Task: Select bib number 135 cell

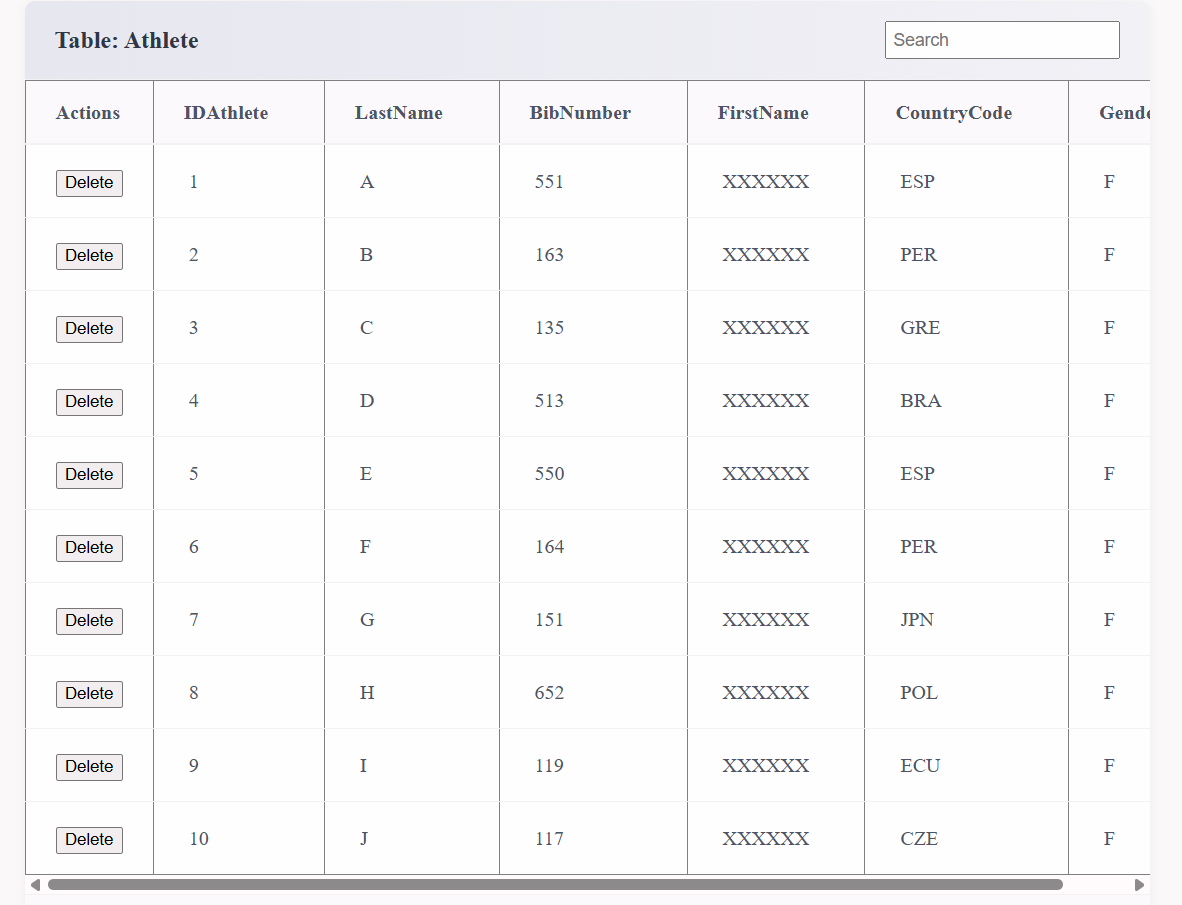Action: point(593,328)
